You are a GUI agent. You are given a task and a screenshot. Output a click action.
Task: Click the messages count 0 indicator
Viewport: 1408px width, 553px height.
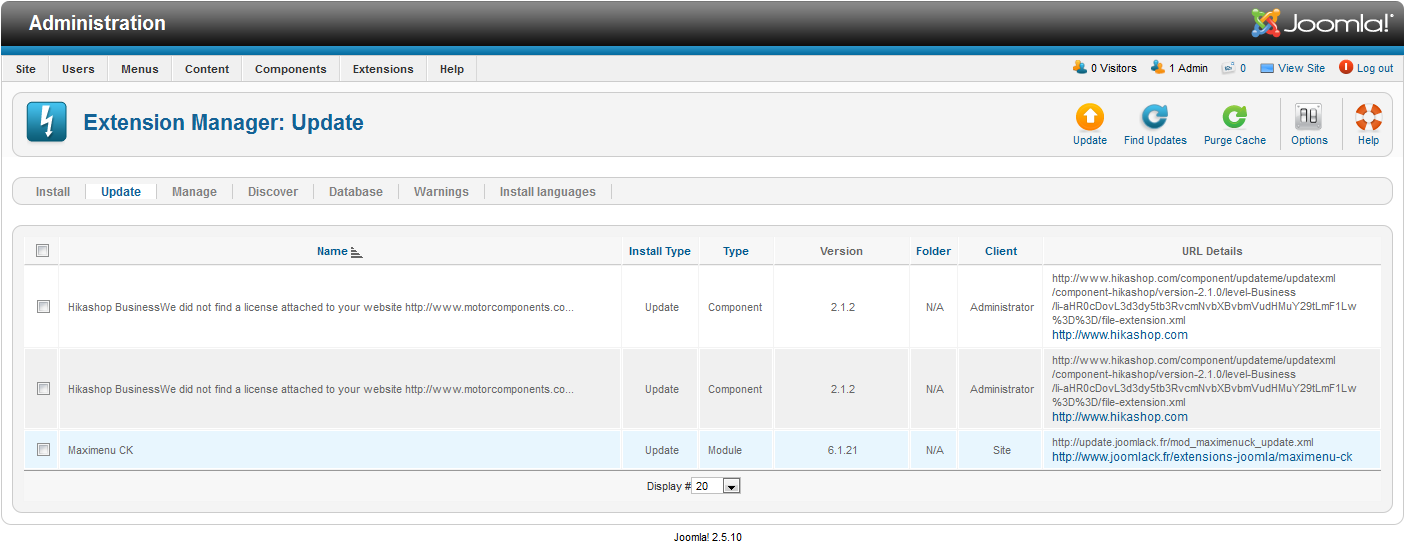1234,68
